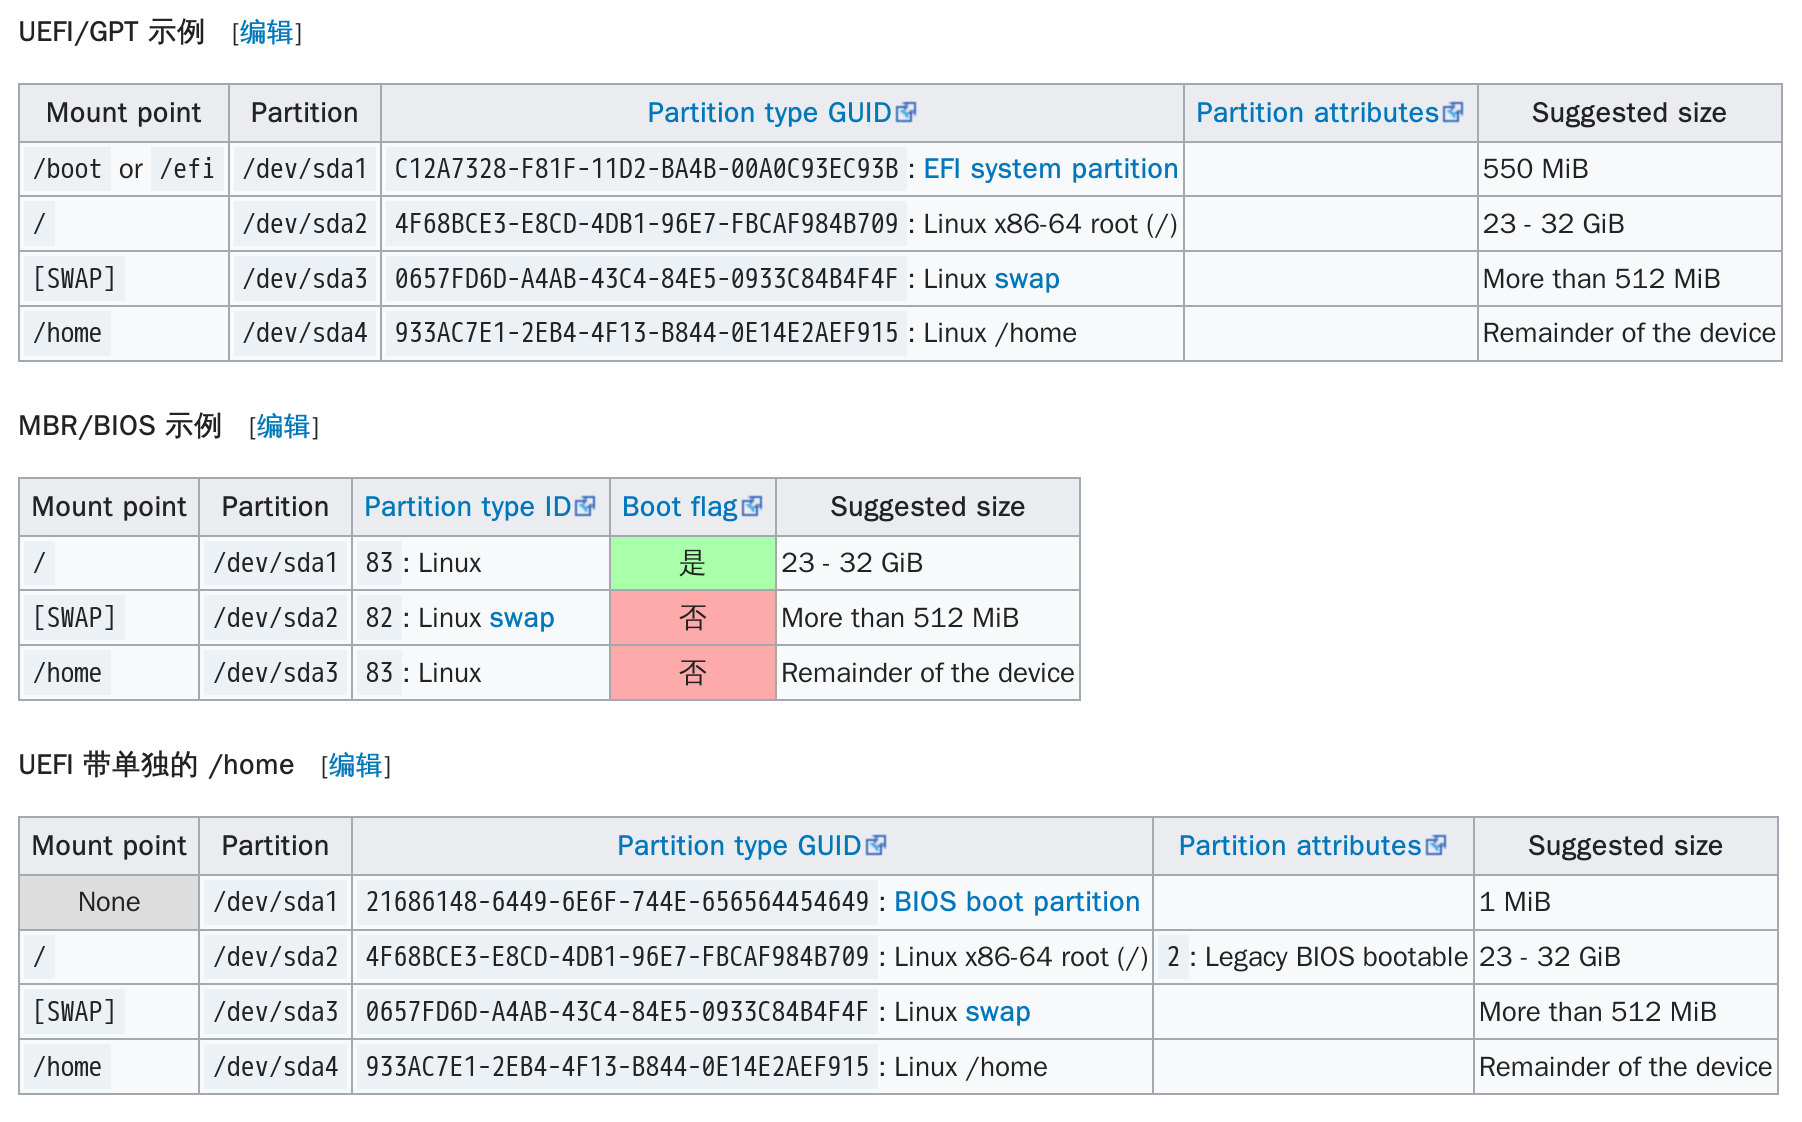Image resolution: width=1802 pixels, height=1122 pixels.
Task: Follow swap link in the 82 : Linux row
Action: (x=521, y=618)
